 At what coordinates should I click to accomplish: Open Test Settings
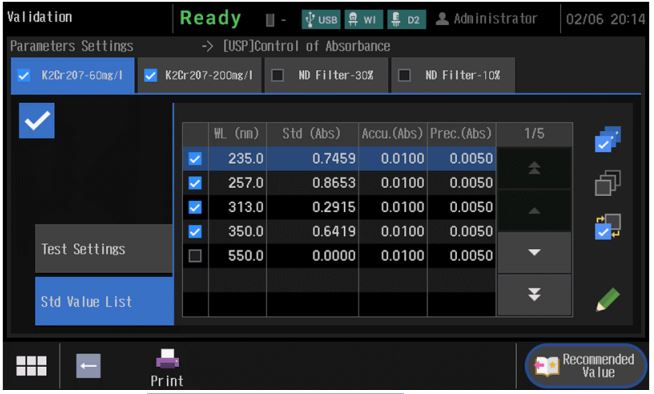click(104, 249)
